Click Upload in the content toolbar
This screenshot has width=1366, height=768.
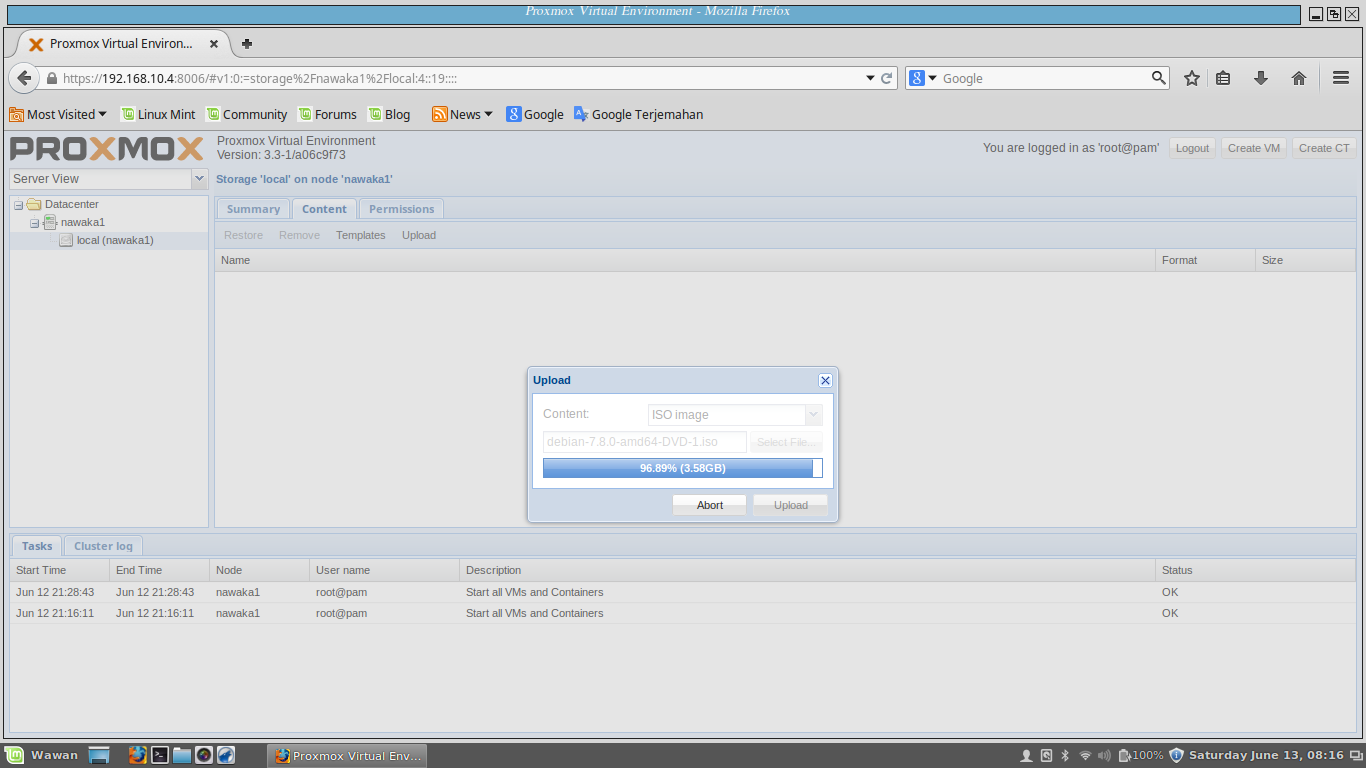pos(419,235)
